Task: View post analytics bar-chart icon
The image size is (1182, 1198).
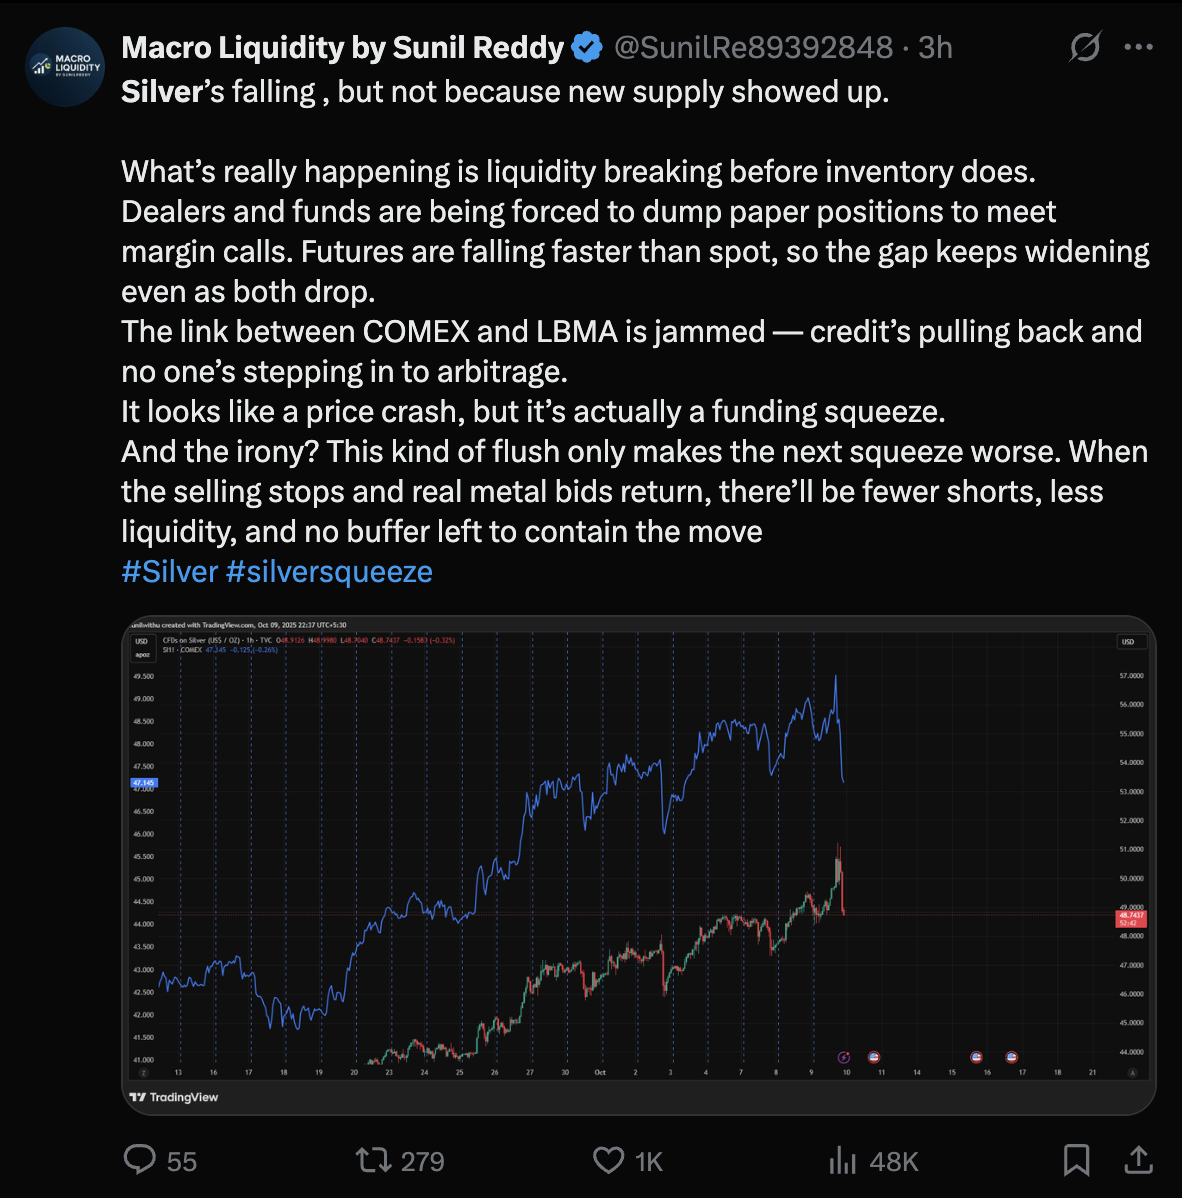Action: 842,1160
